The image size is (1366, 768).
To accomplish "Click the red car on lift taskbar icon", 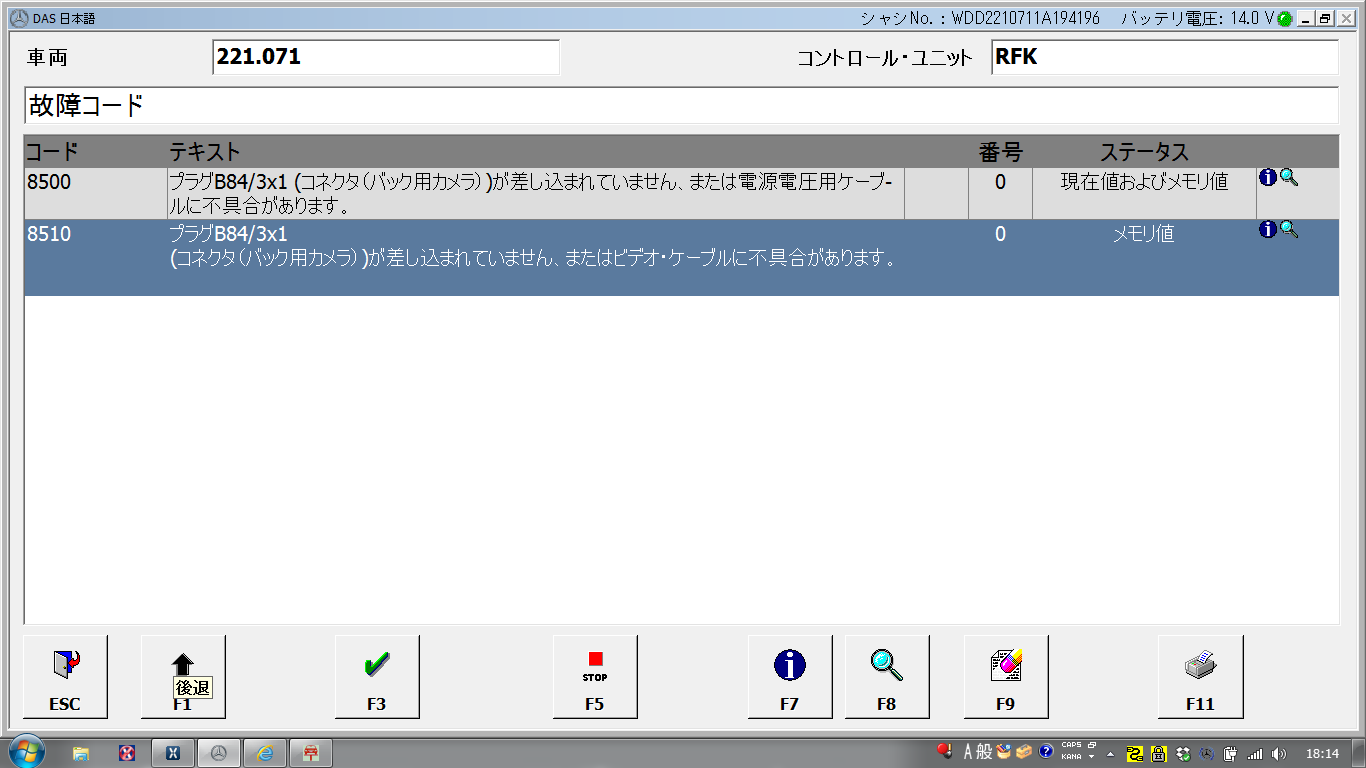I will tap(311, 752).
